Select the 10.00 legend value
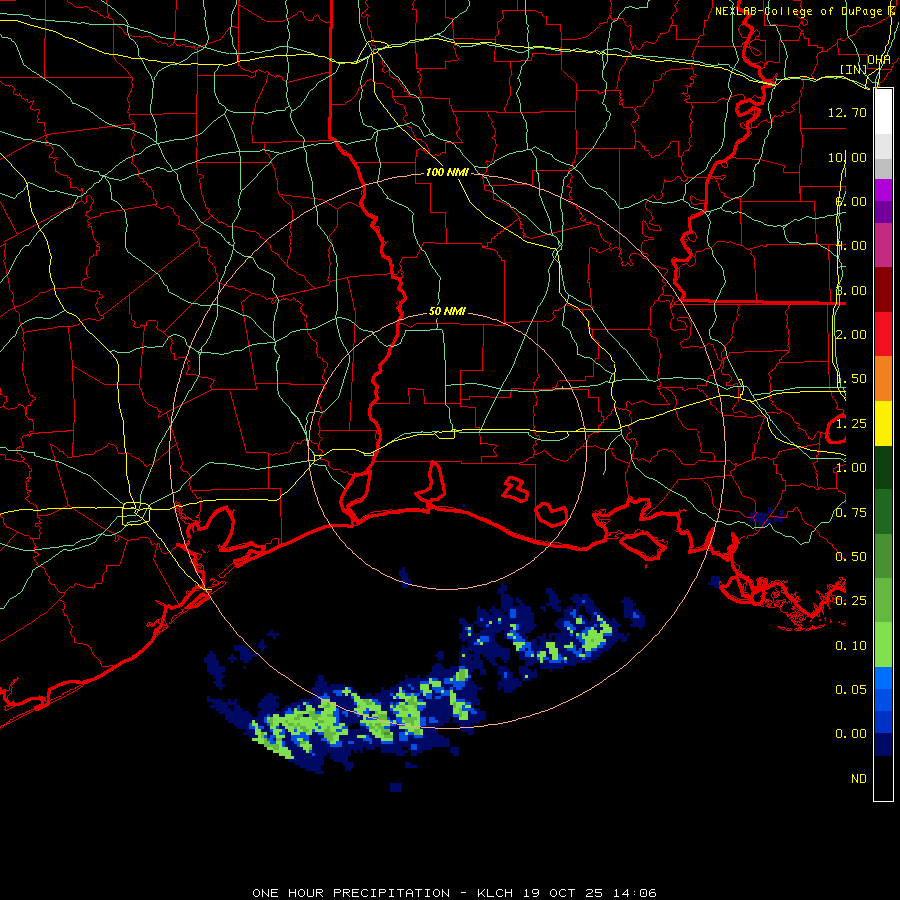Viewport: 900px width, 900px height. pyautogui.click(x=847, y=157)
